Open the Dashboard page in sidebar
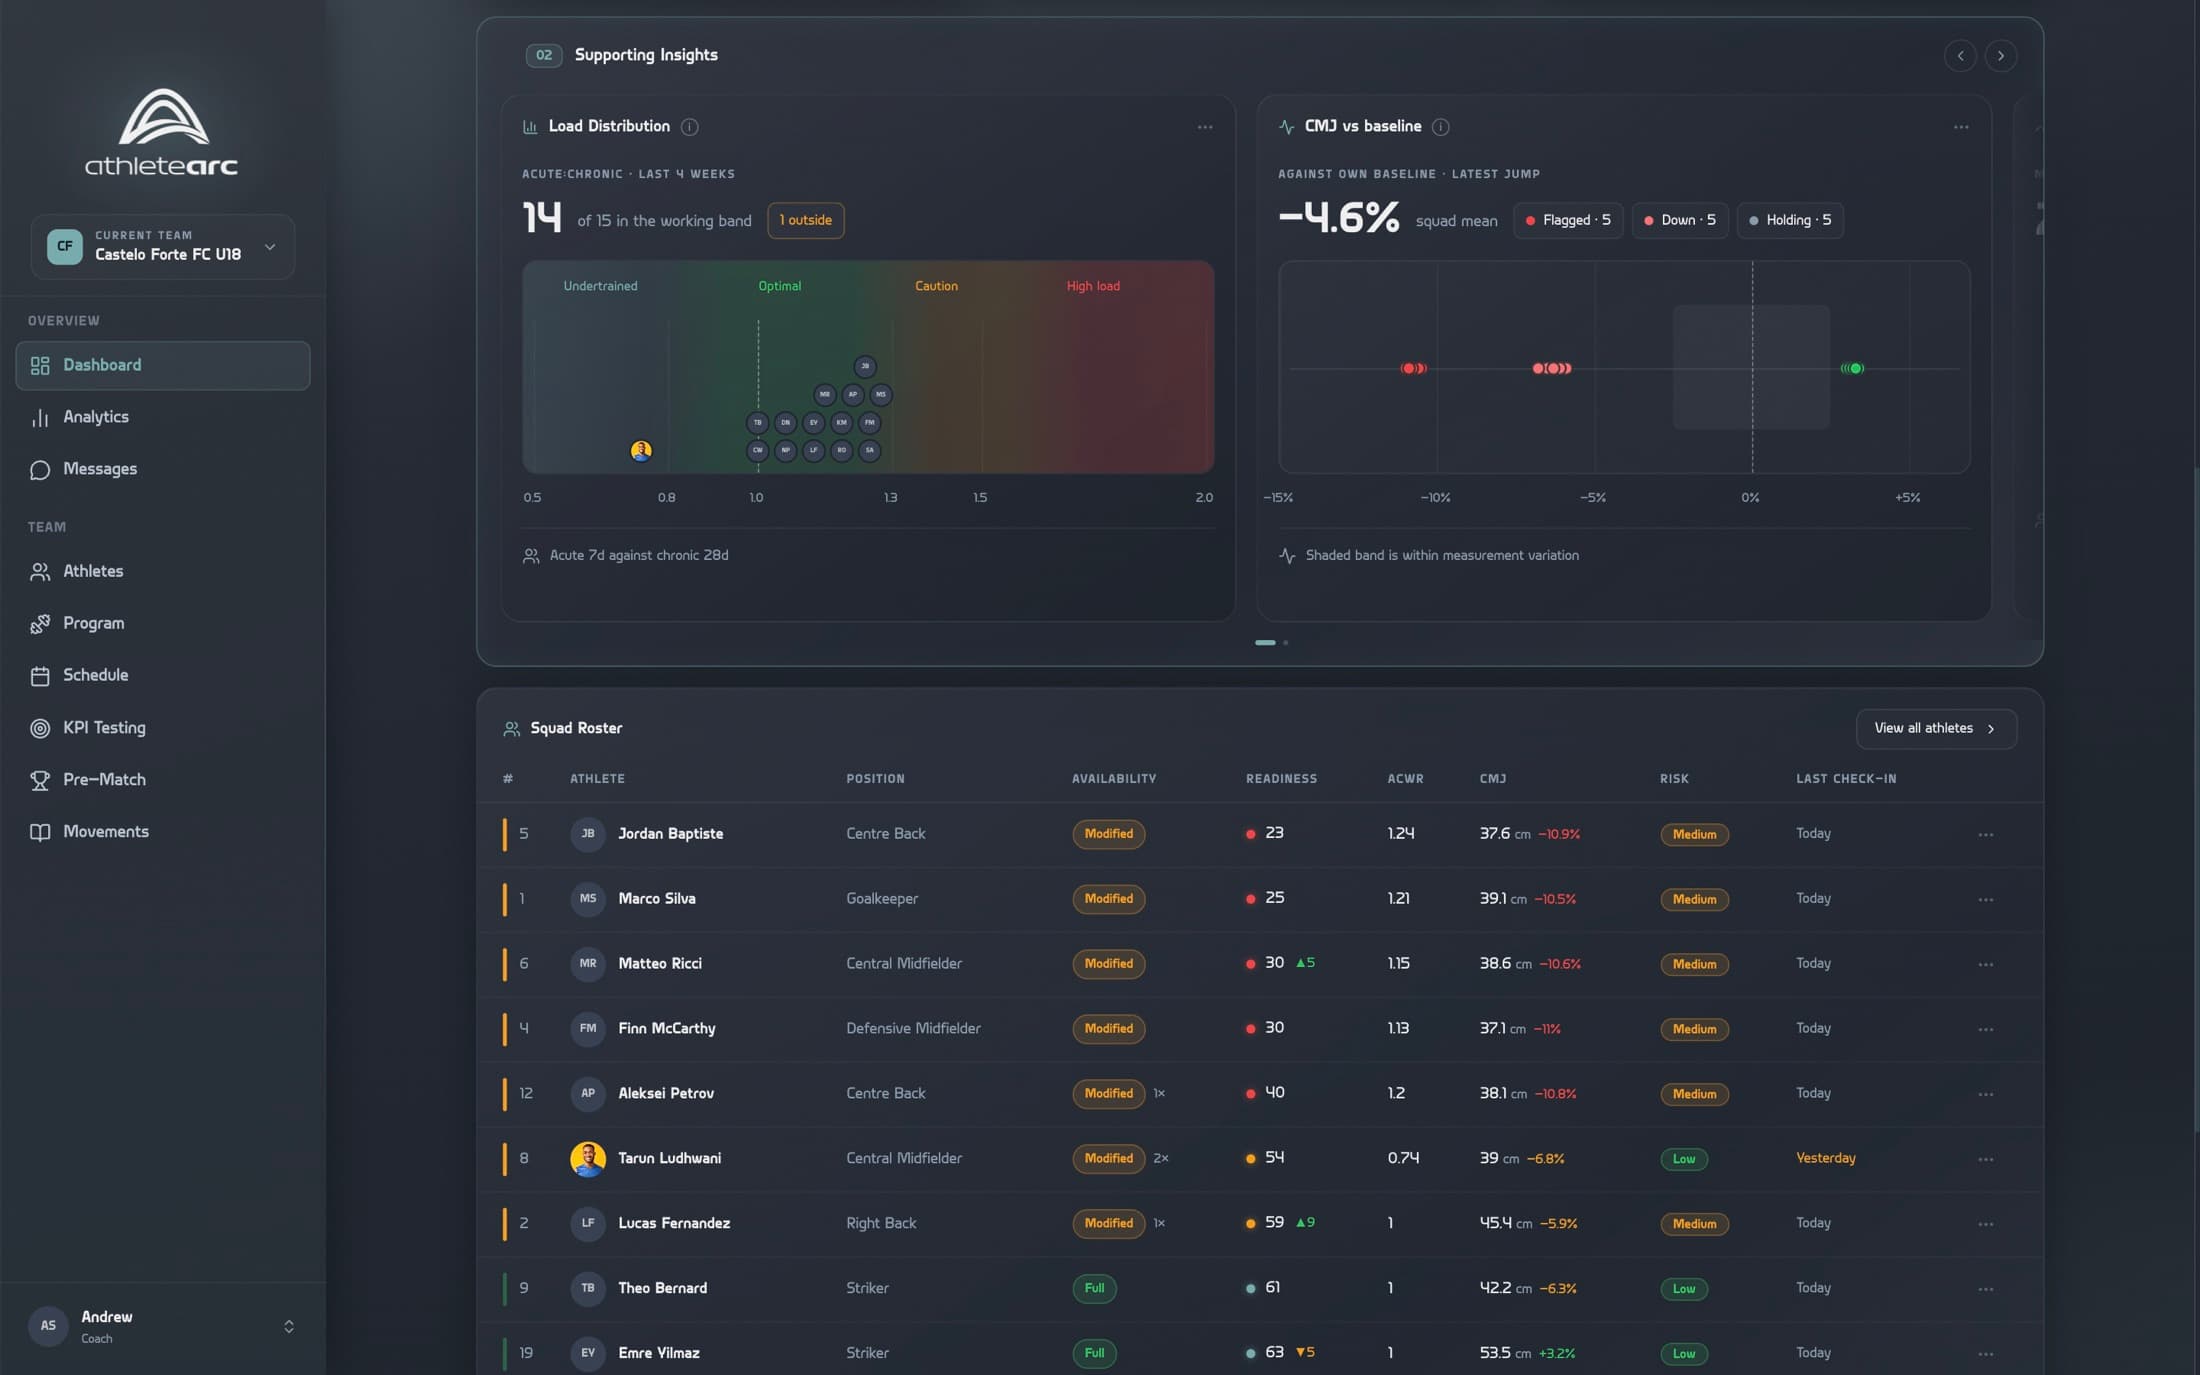Image resolution: width=2200 pixels, height=1375 pixels. pos(163,365)
